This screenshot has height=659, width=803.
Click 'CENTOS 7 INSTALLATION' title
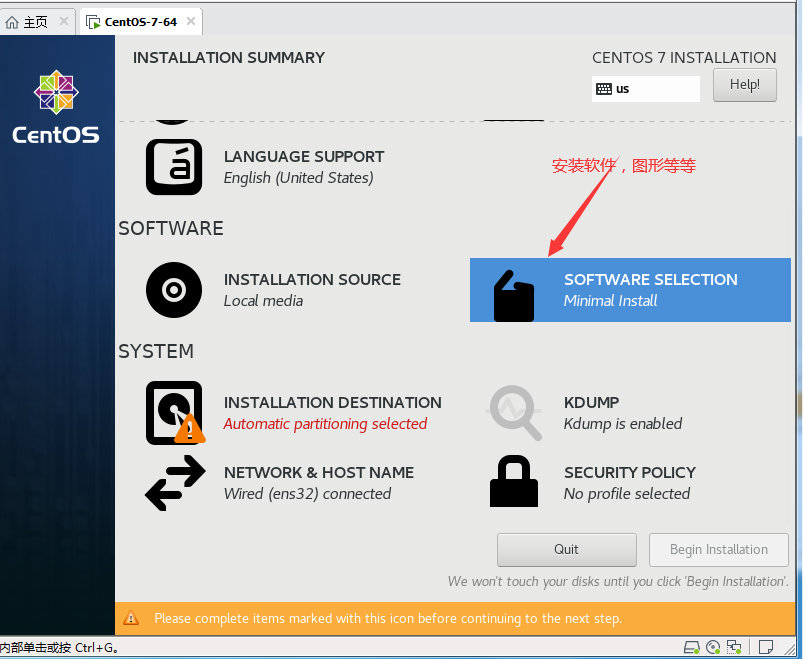[x=684, y=57]
